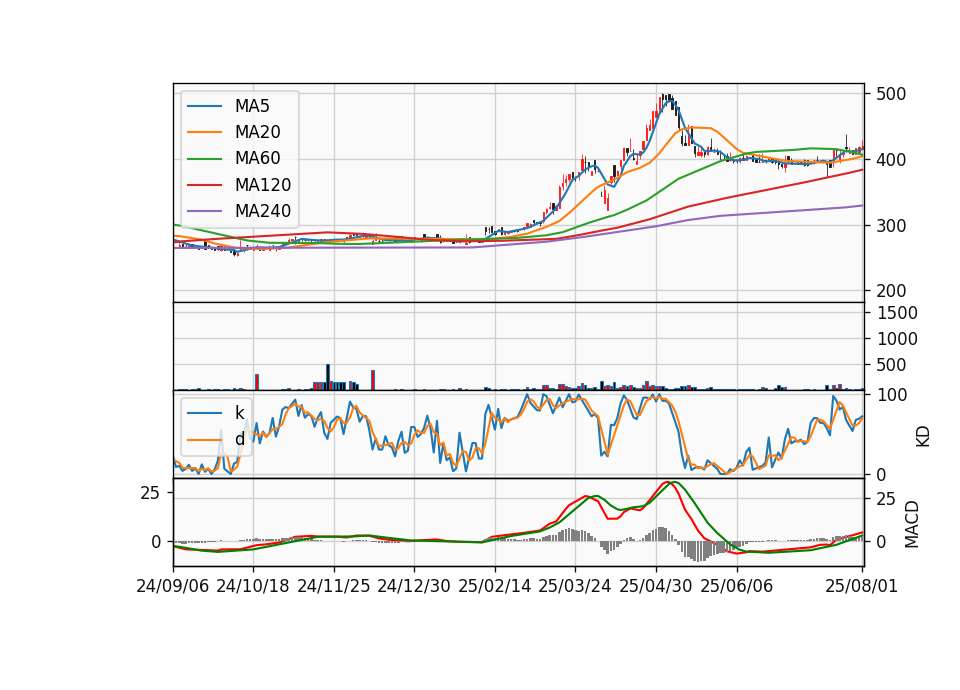The width and height of the screenshot is (960, 690).
Task: Click the 'd' legend label in KD panel
Action: coord(239,439)
